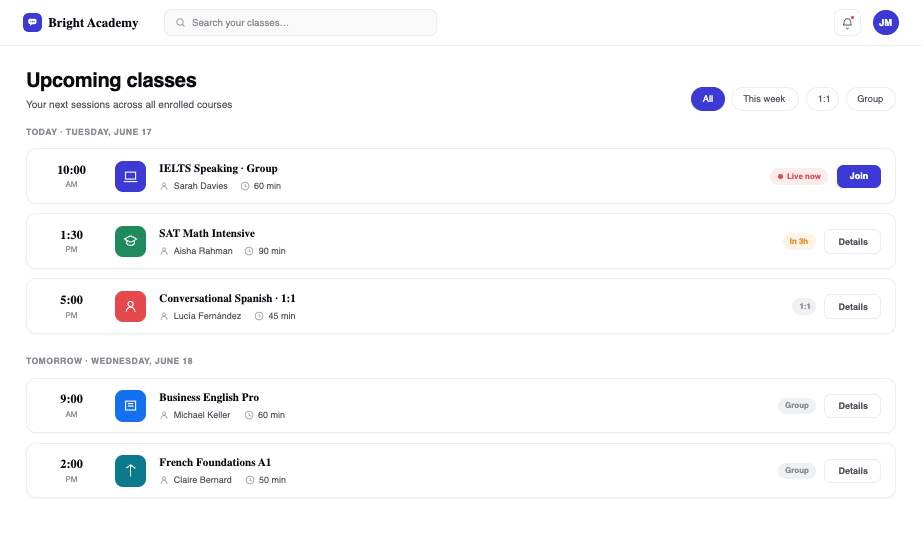Join the live IELTS Speaking class
924x540 pixels.
click(x=859, y=176)
